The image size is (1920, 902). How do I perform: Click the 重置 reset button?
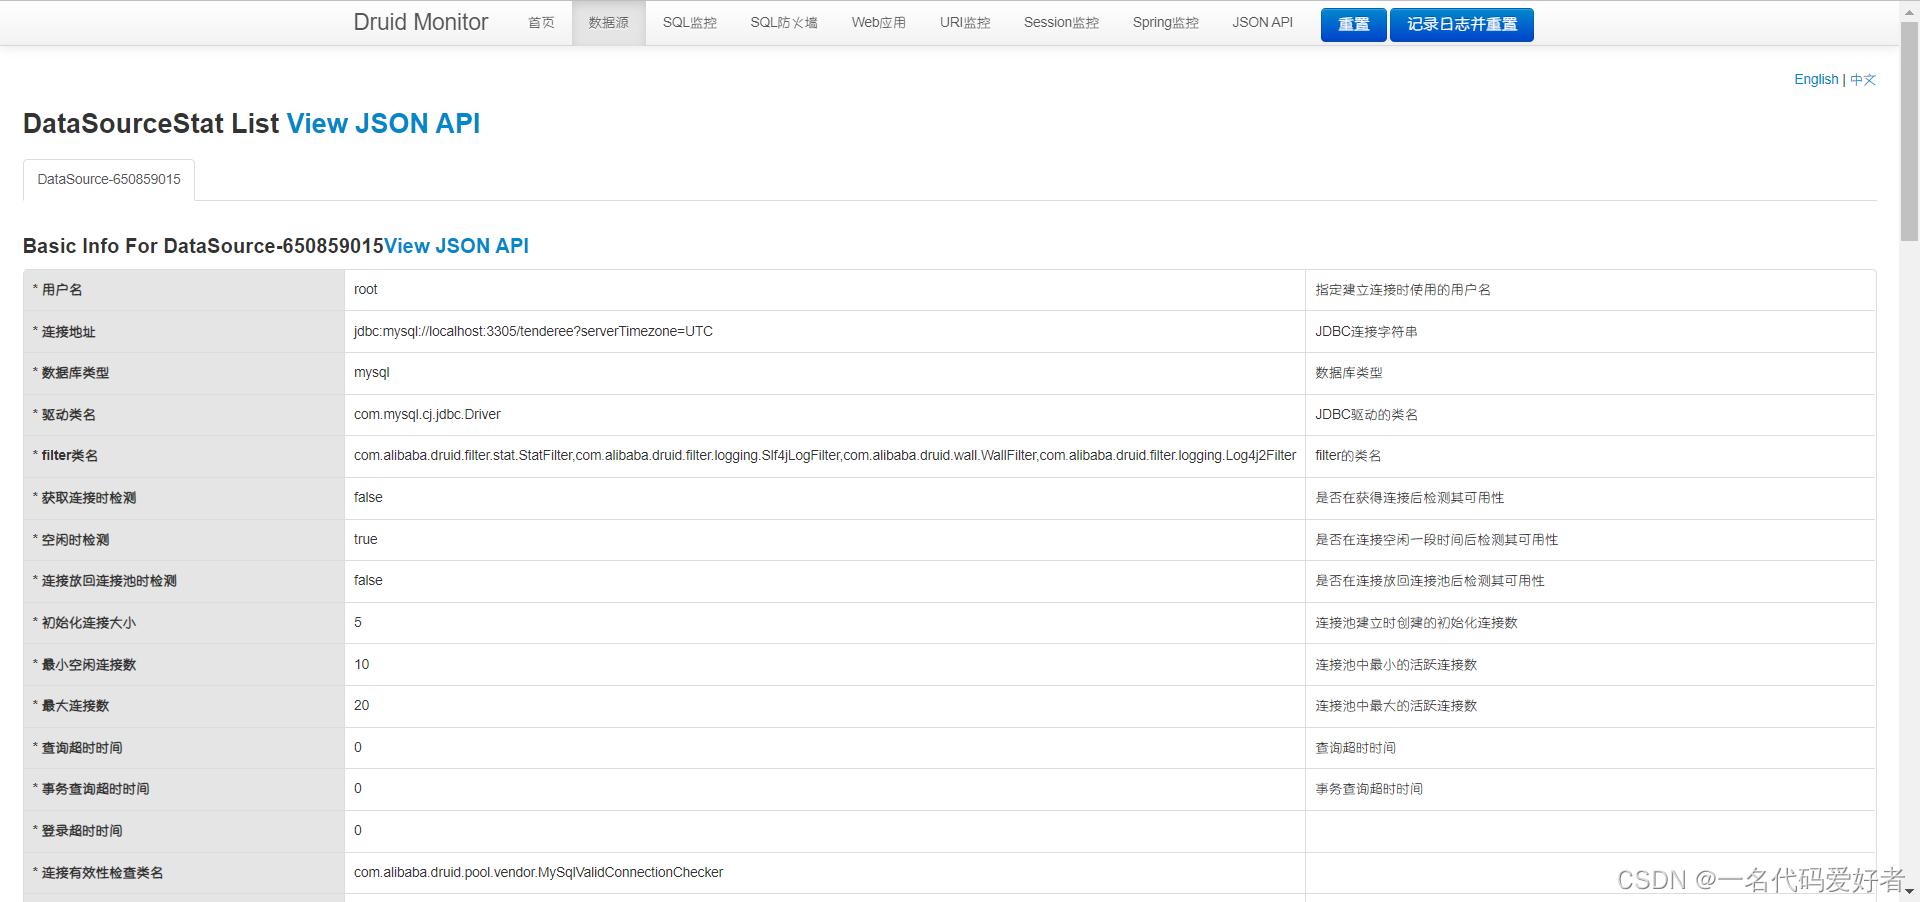coord(1353,24)
